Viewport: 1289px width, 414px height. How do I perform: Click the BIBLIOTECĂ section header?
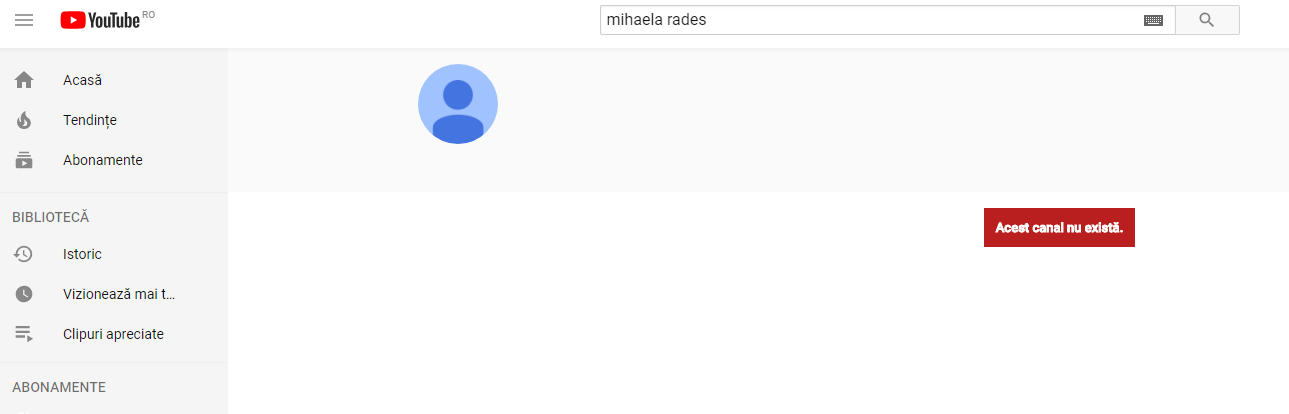(51, 217)
